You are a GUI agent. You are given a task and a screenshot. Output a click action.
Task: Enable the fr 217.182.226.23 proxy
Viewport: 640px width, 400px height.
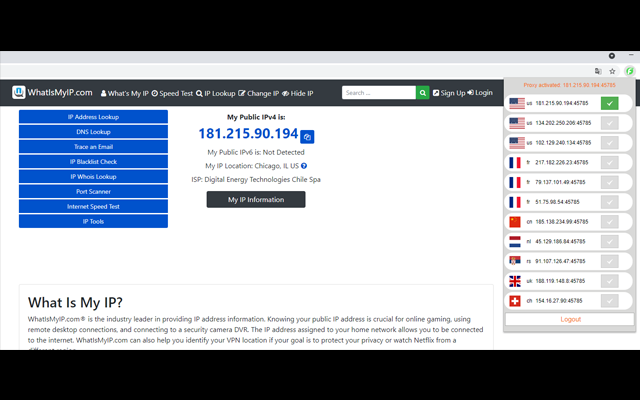[x=609, y=162]
